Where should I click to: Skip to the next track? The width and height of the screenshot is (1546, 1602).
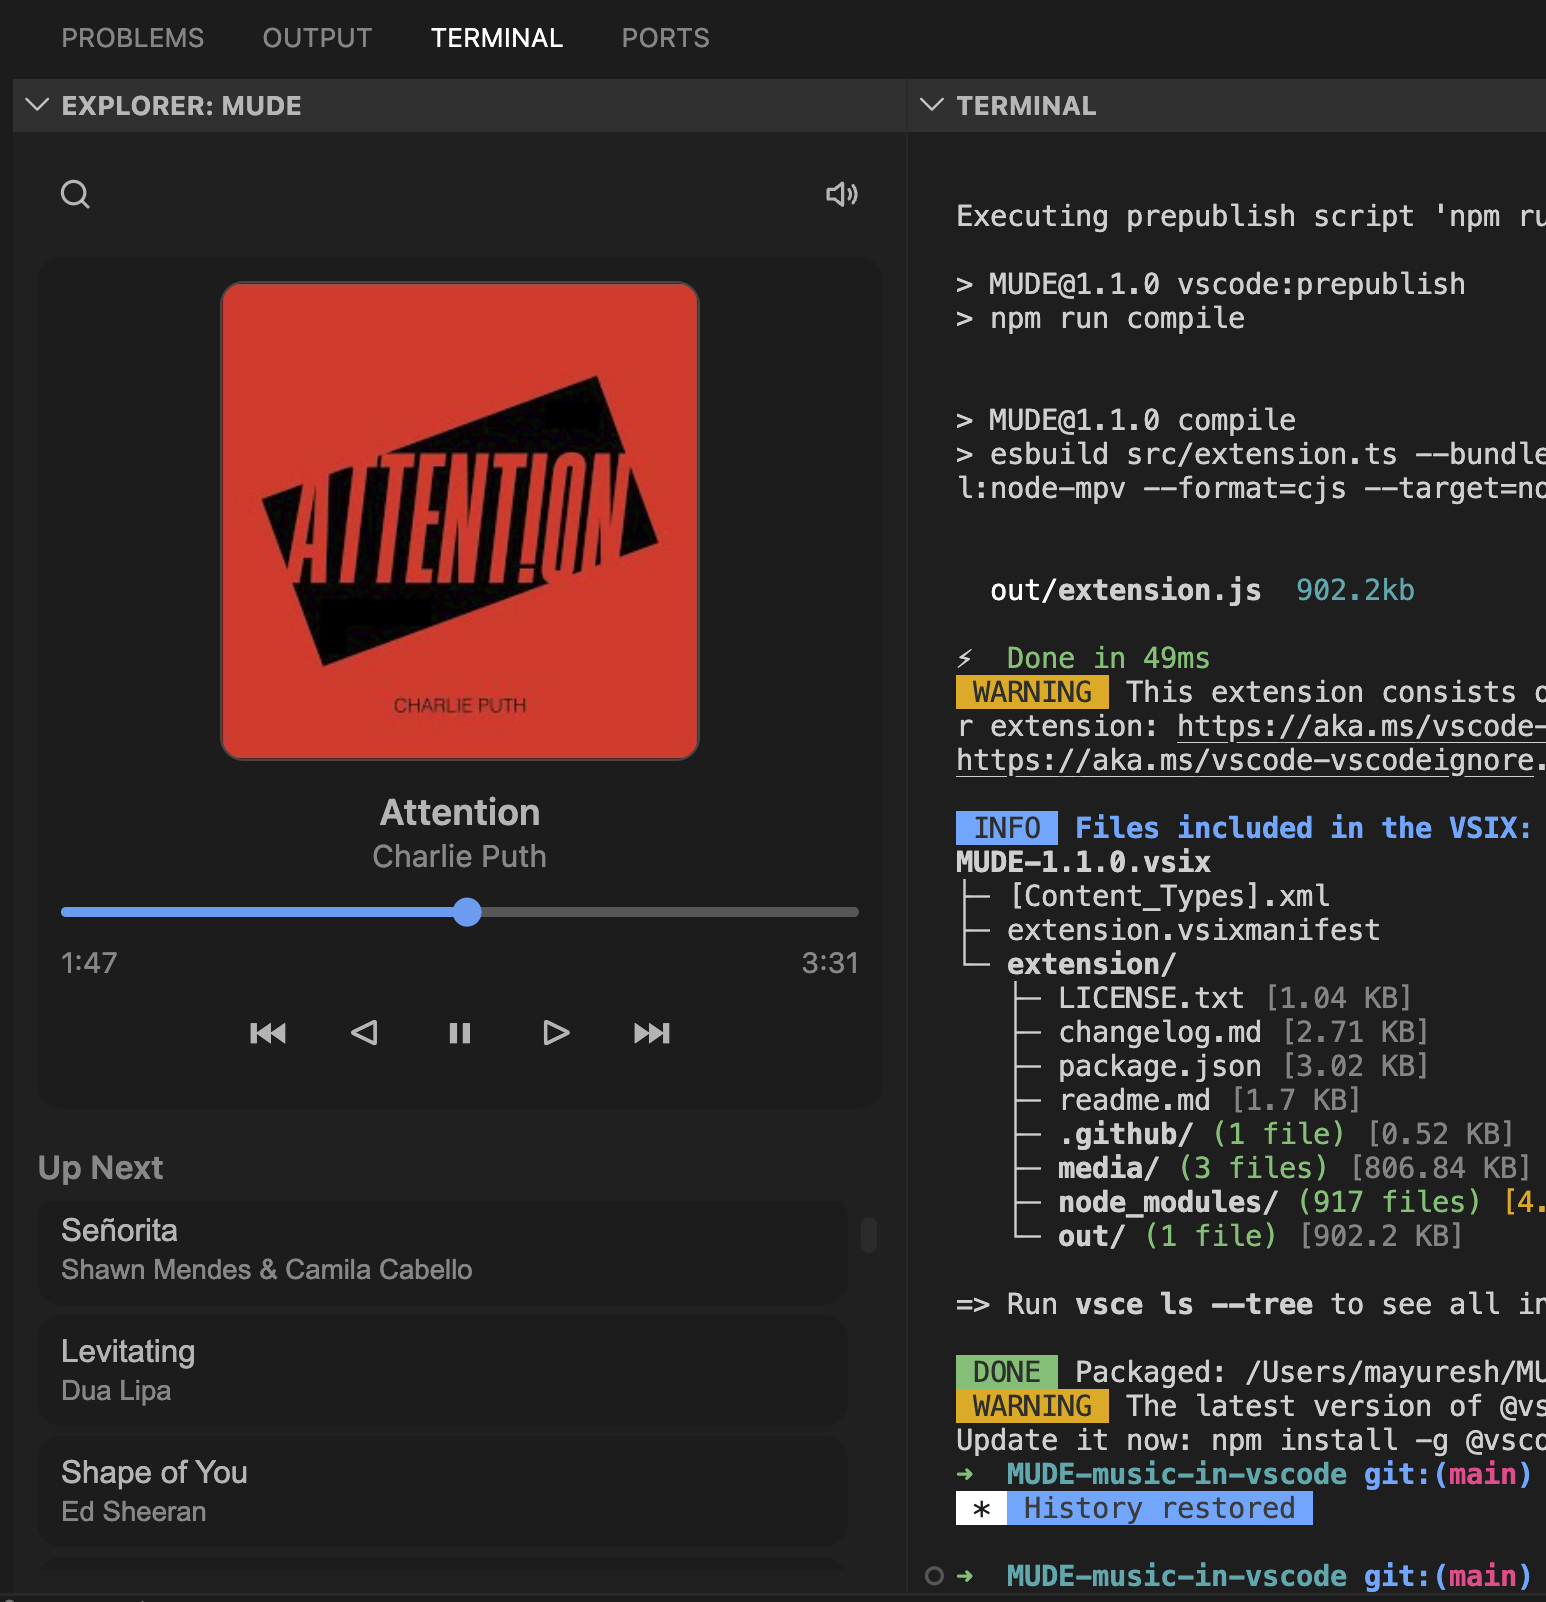(652, 1033)
